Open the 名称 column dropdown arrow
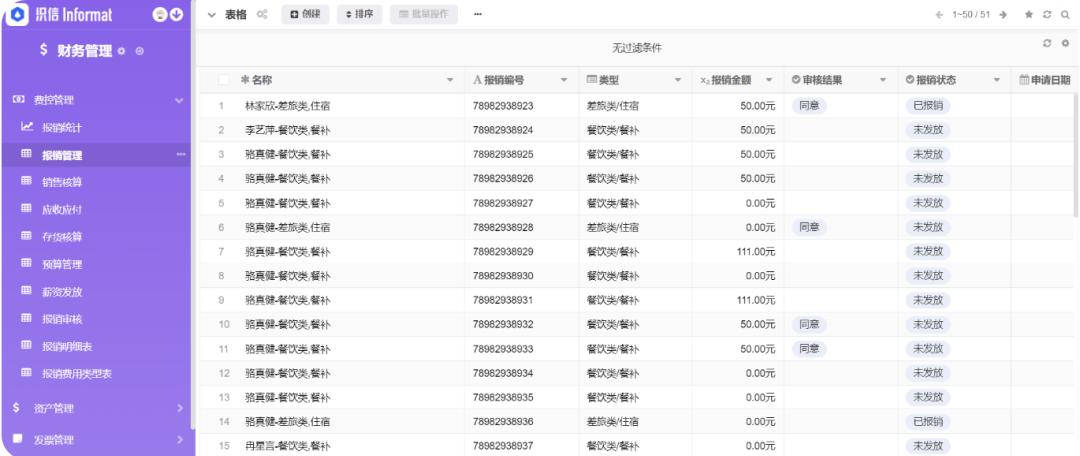This screenshot has width=1080, height=456. point(450,81)
